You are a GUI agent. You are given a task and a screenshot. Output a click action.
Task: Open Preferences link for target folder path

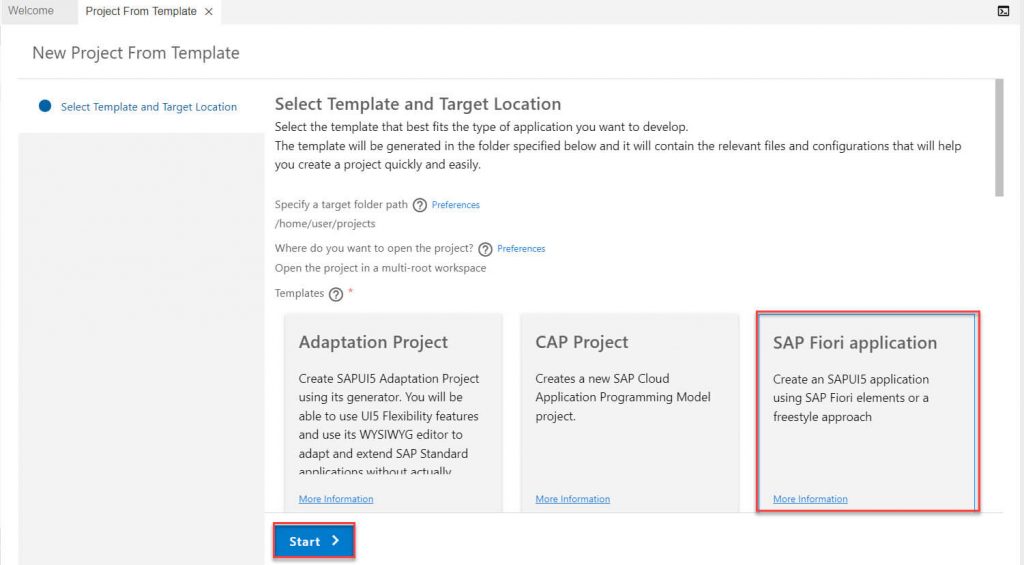[456, 205]
